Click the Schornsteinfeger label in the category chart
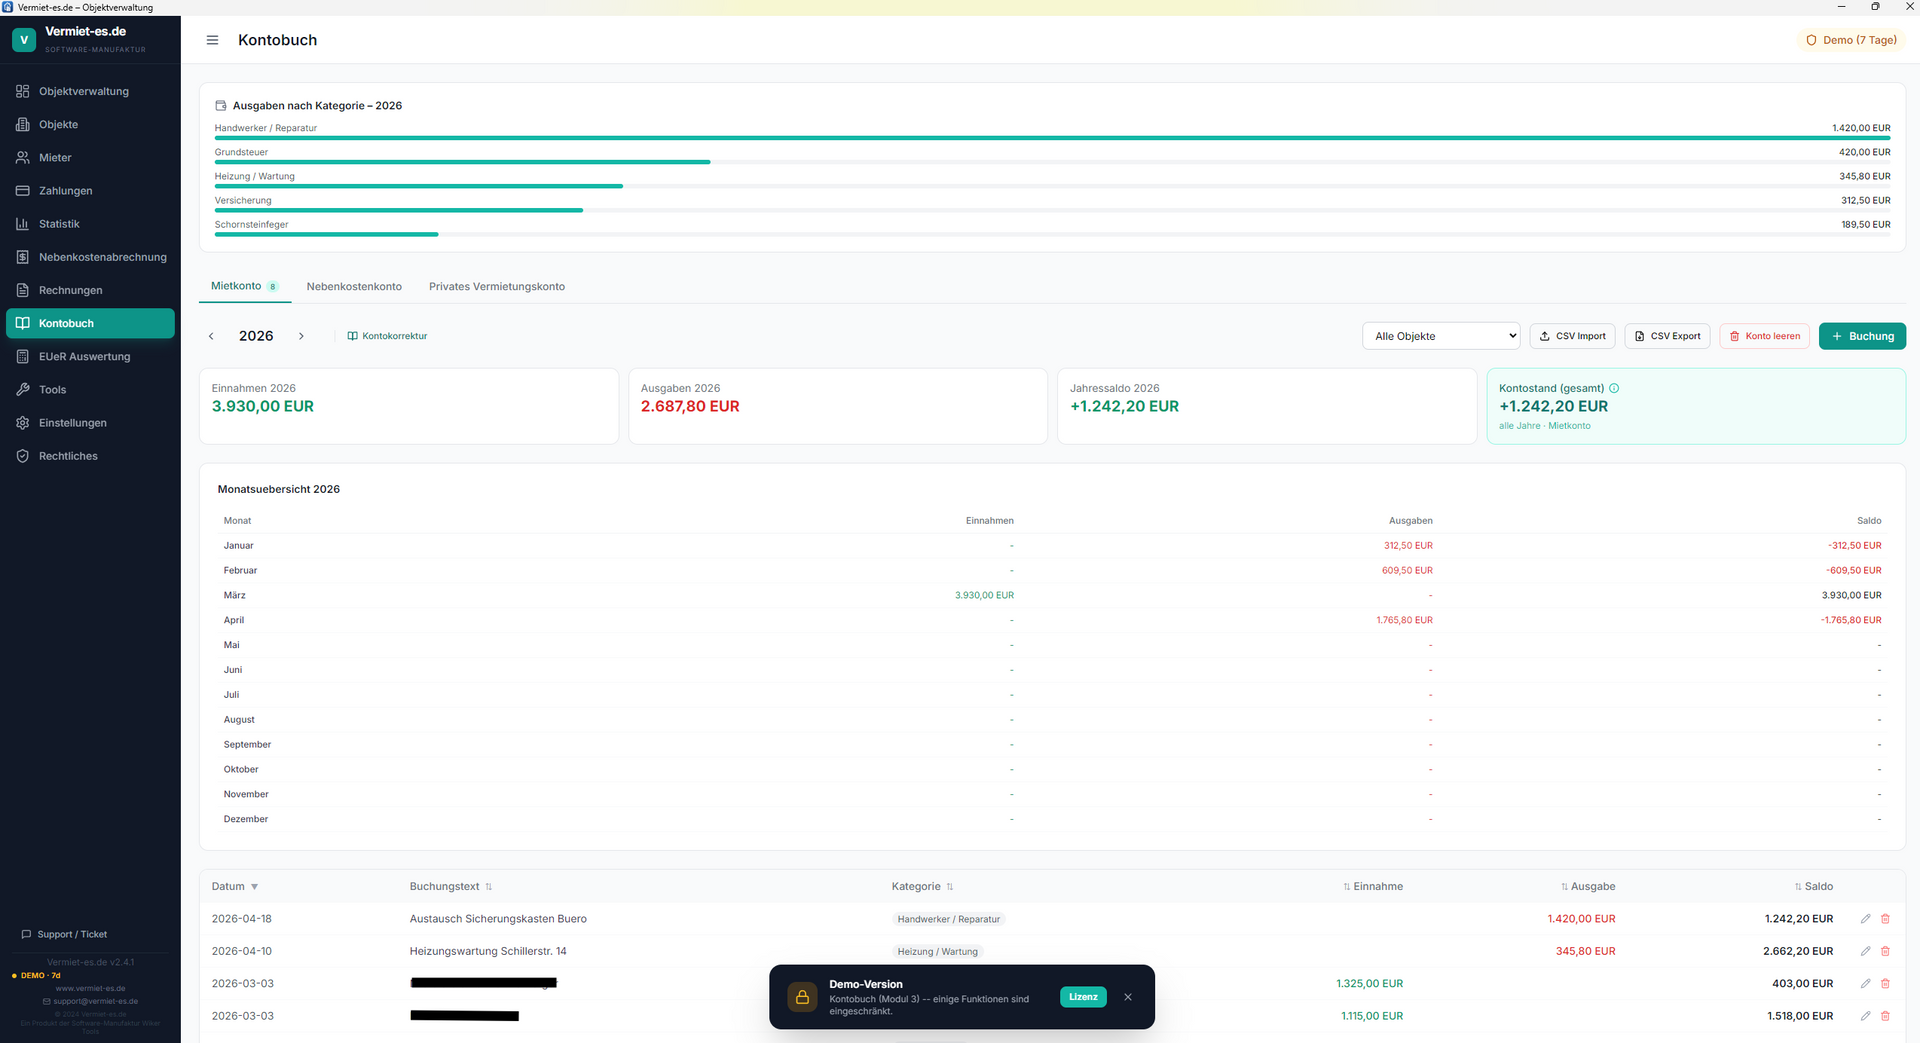Viewport: 1920px width, 1043px height. click(251, 224)
